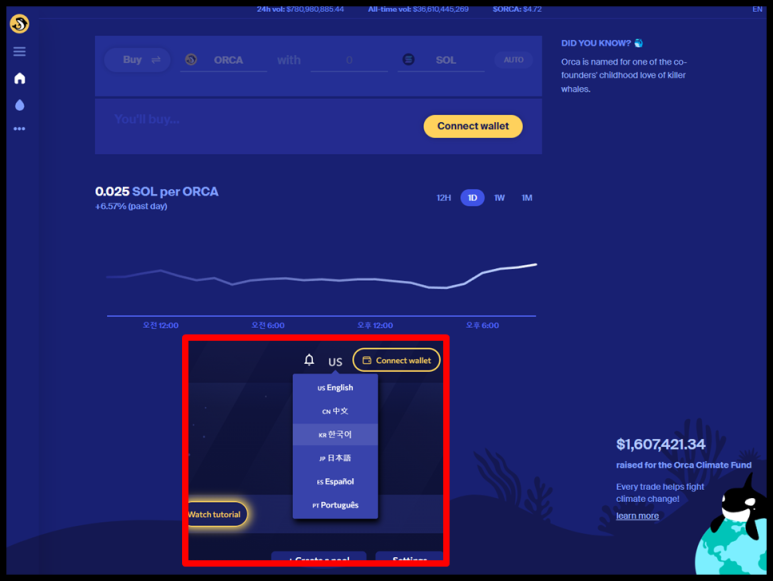Switch chart range to 1W
Image resolution: width=773 pixels, height=581 pixels.
coord(499,198)
